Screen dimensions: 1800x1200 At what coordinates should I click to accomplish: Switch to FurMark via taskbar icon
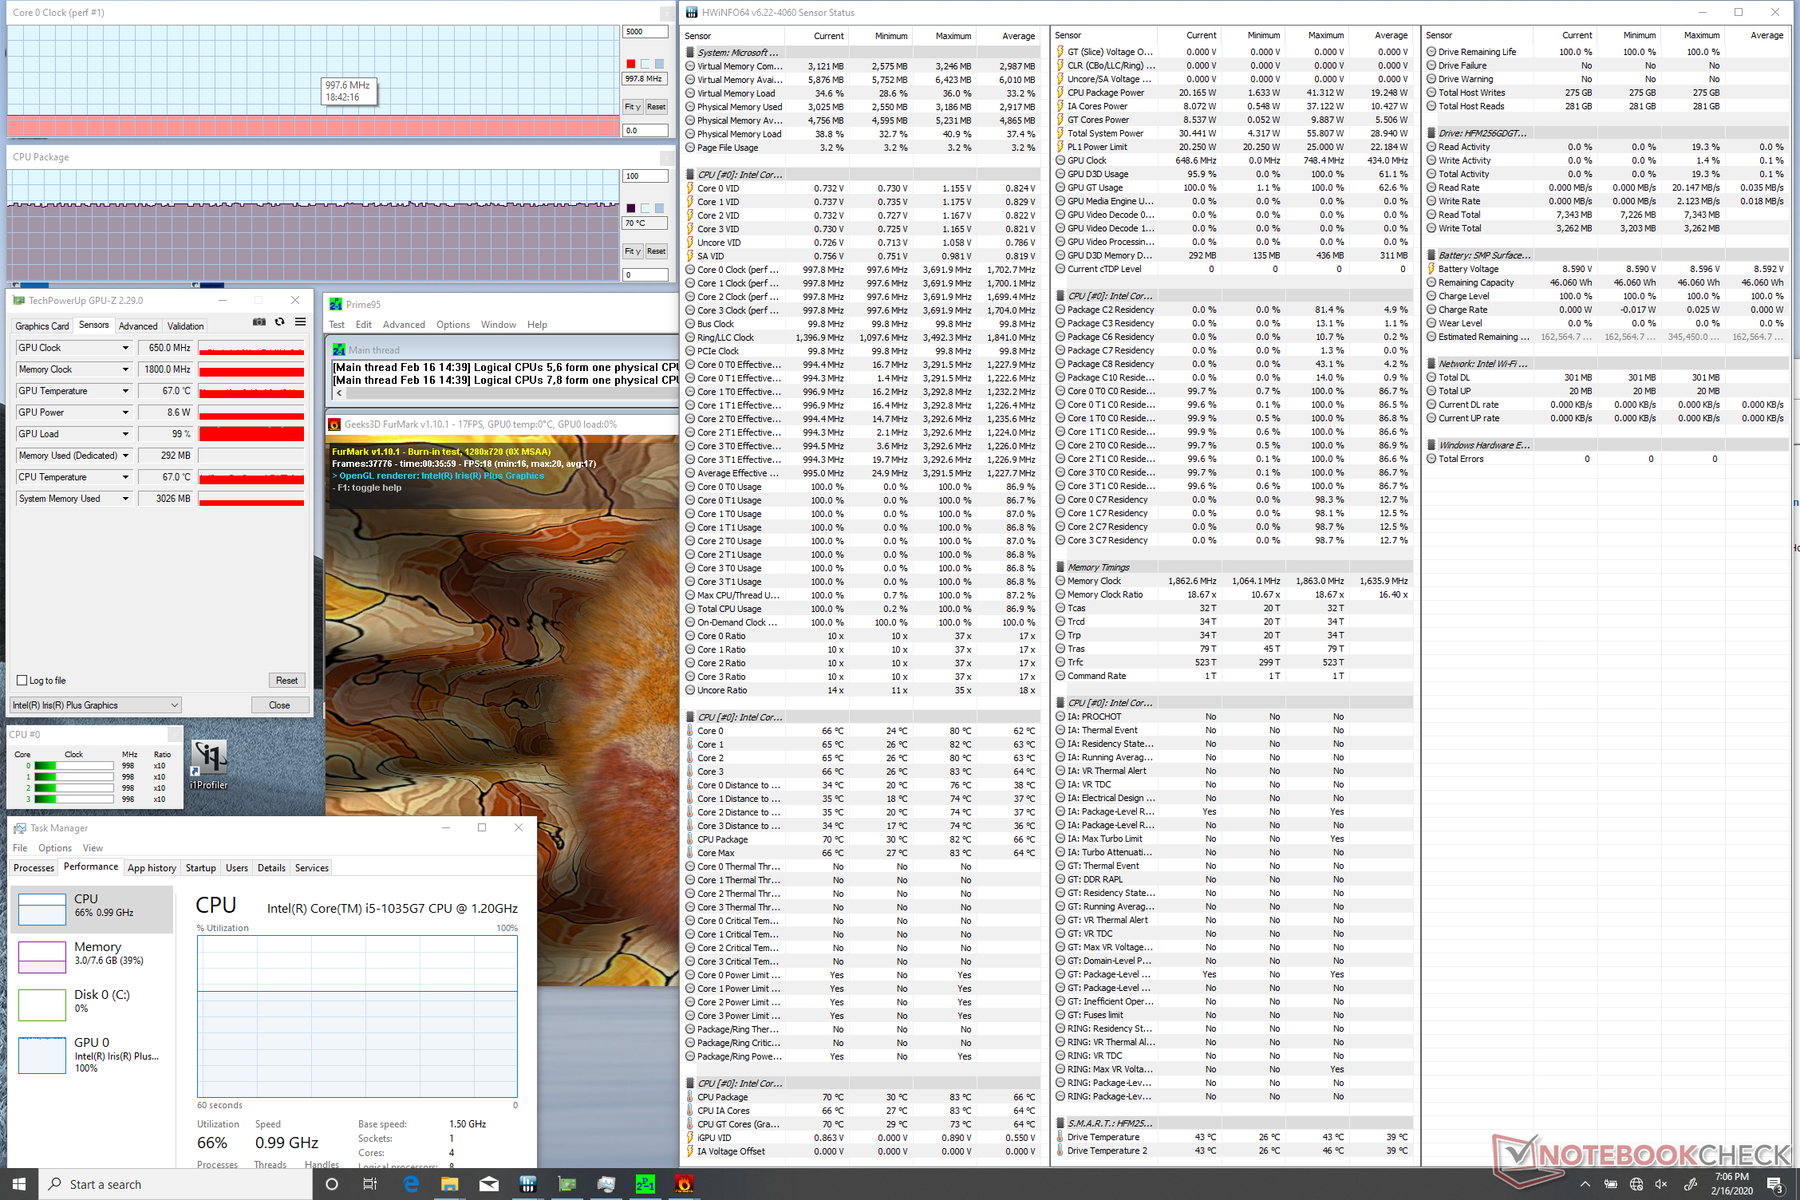point(684,1184)
